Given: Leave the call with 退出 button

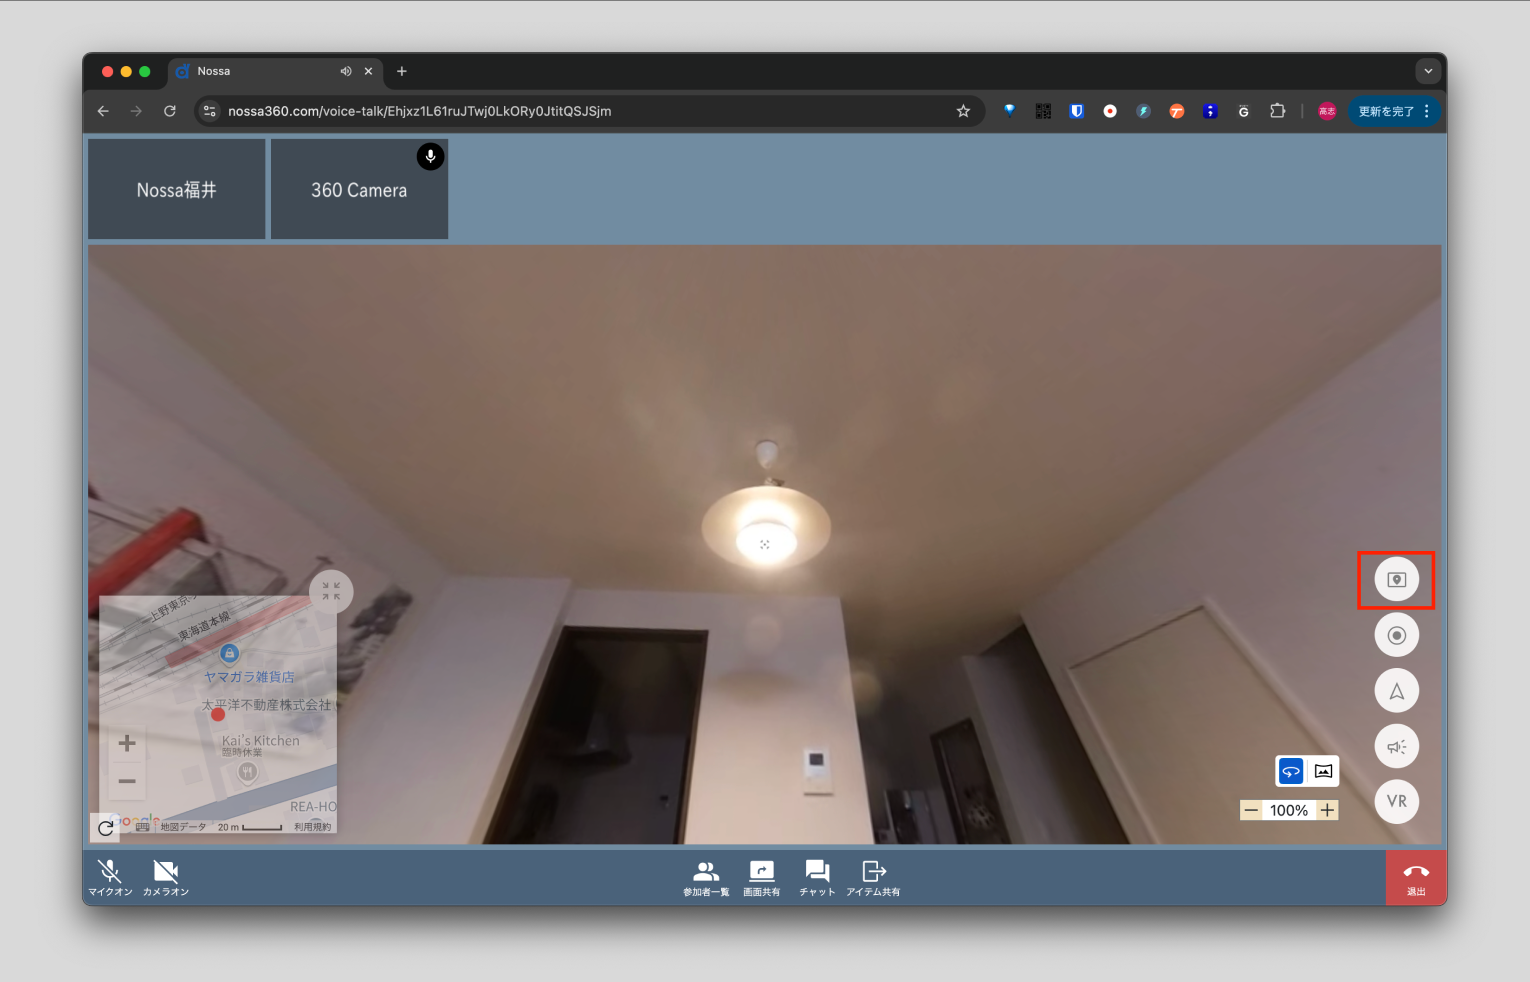Looking at the screenshot, I should [1416, 878].
